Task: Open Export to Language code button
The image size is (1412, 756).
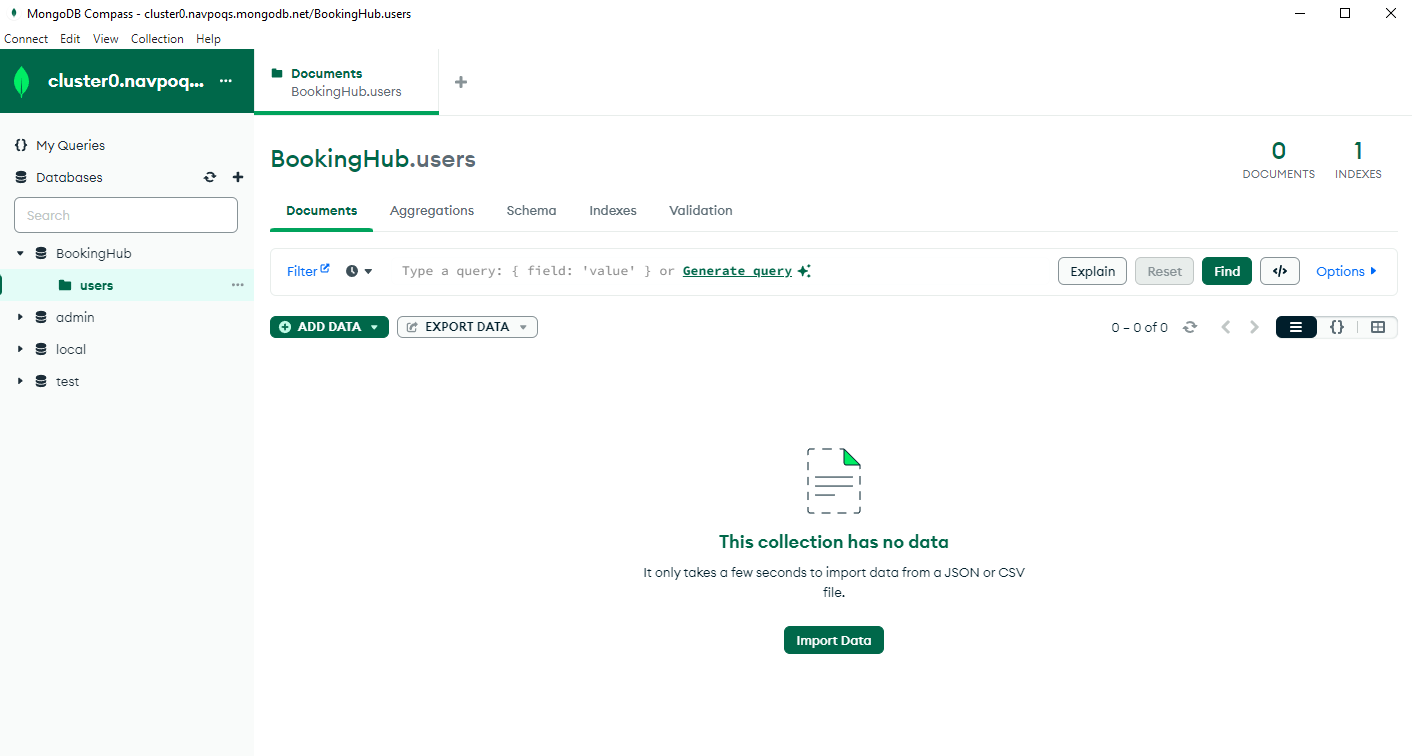Action: [1280, 271]
